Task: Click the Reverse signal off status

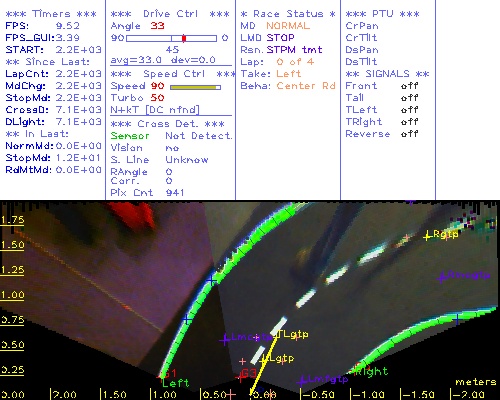Action: click(x=409, y=134)
